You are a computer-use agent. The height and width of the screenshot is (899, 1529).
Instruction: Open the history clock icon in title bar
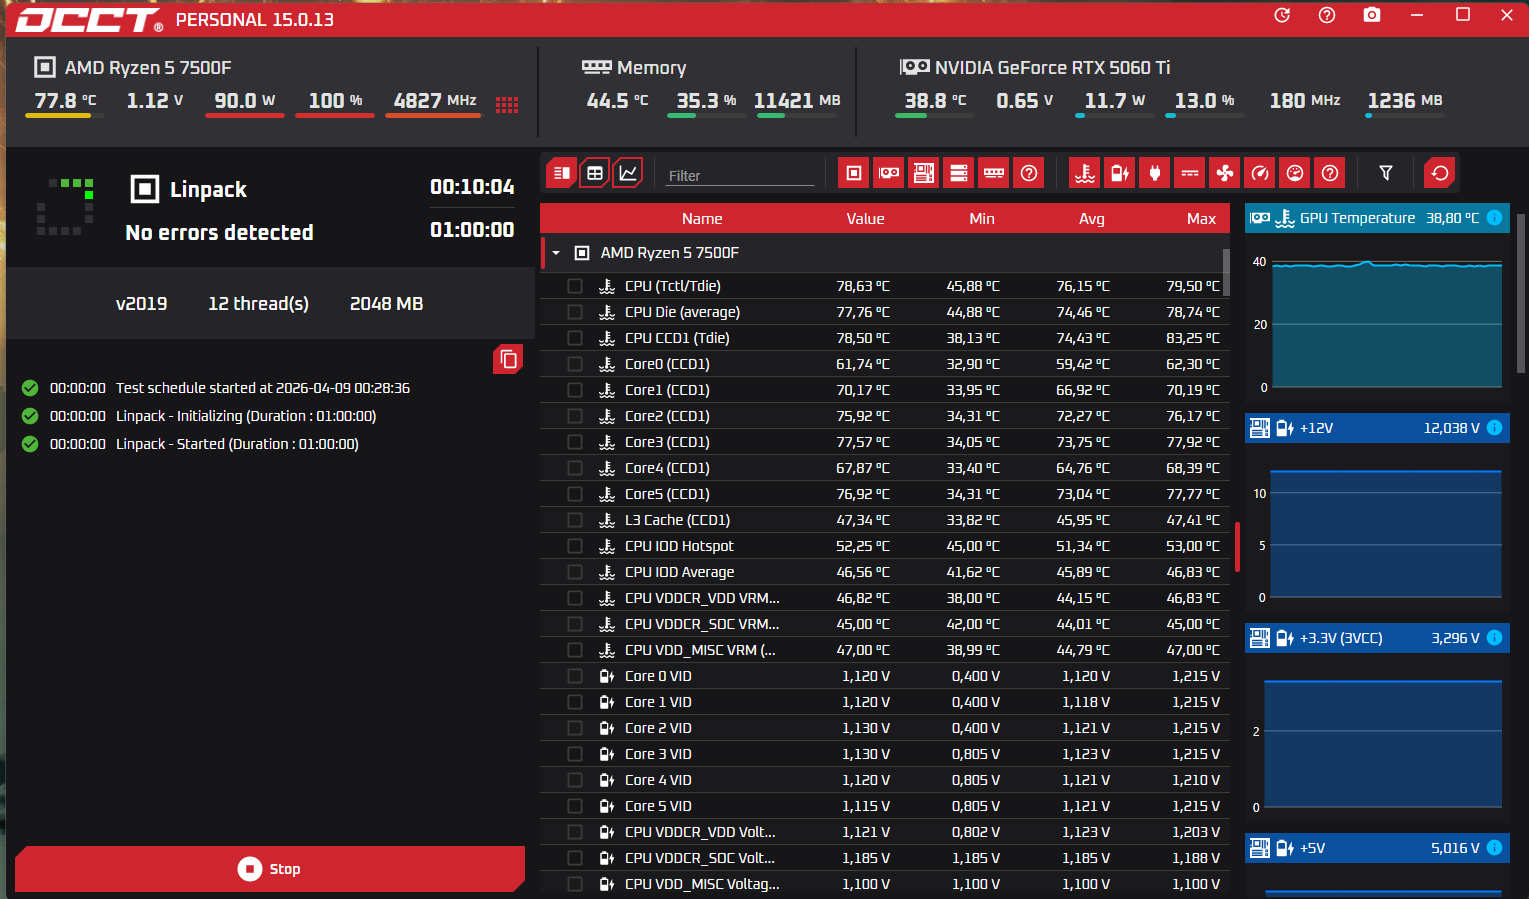click(1282, 15)
